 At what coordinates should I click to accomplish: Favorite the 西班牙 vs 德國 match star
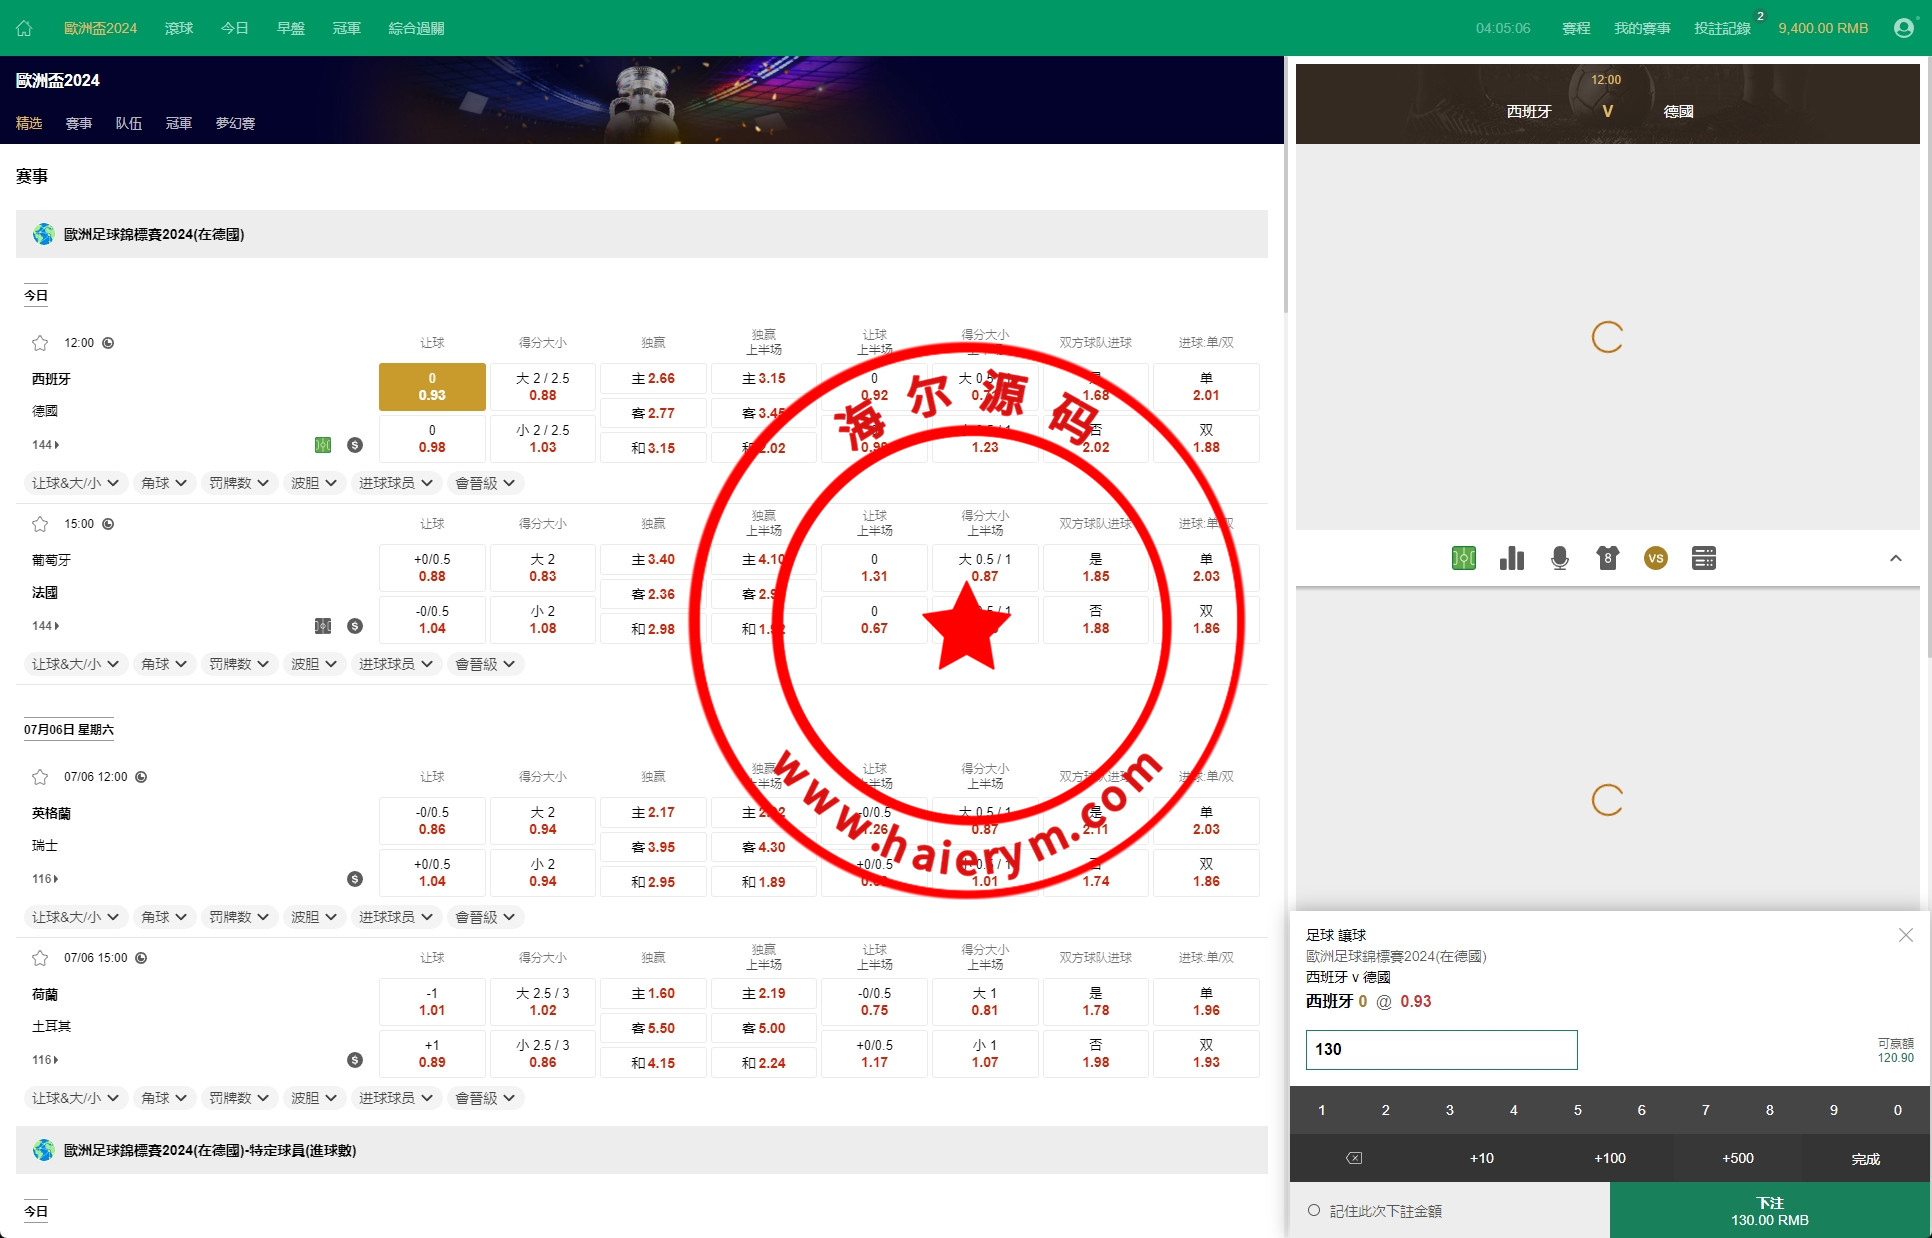[40, 343]
